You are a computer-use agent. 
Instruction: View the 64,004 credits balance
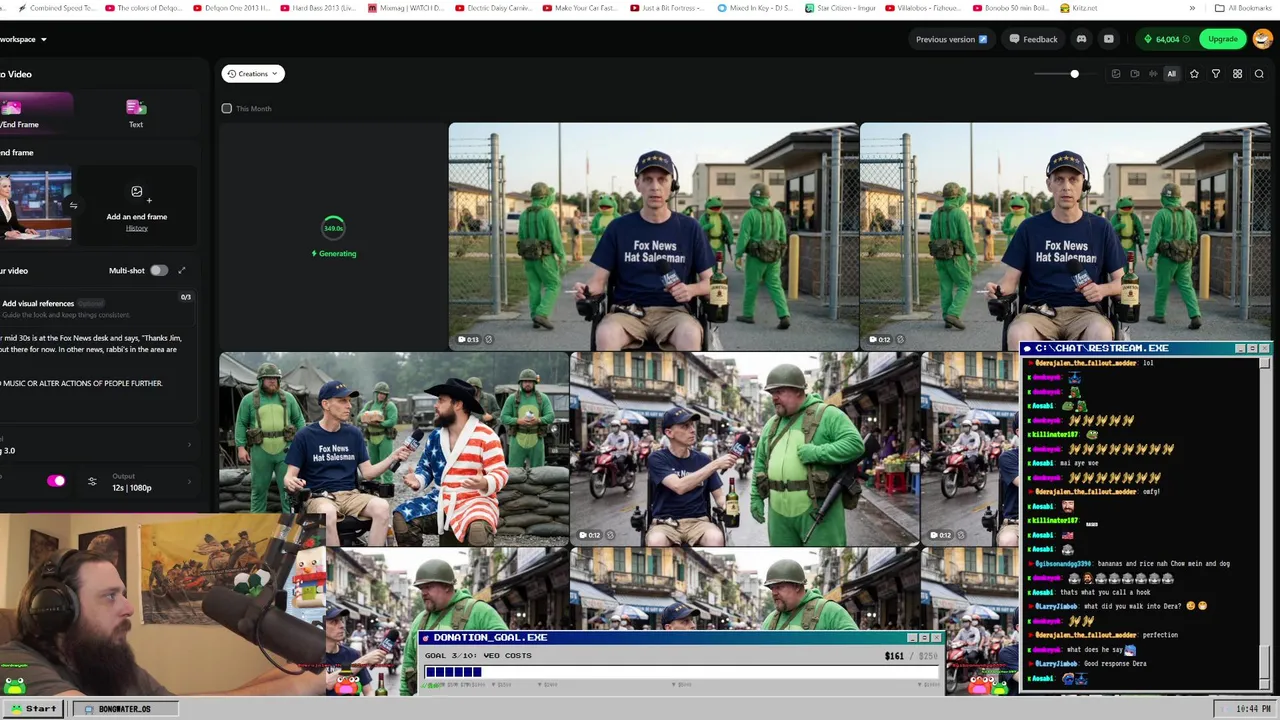point(1167,39)
